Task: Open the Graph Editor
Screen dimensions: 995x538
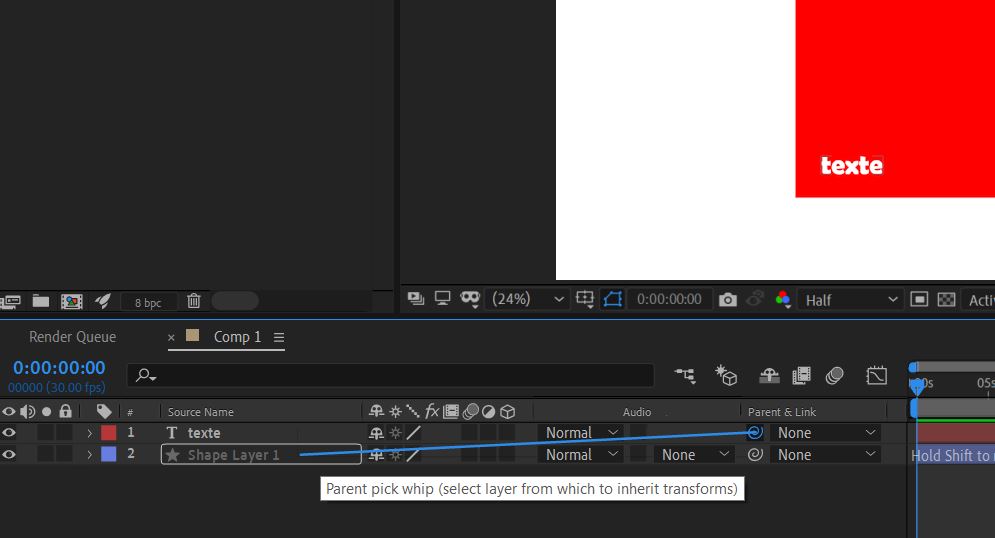Action: [x=876, y=376]
